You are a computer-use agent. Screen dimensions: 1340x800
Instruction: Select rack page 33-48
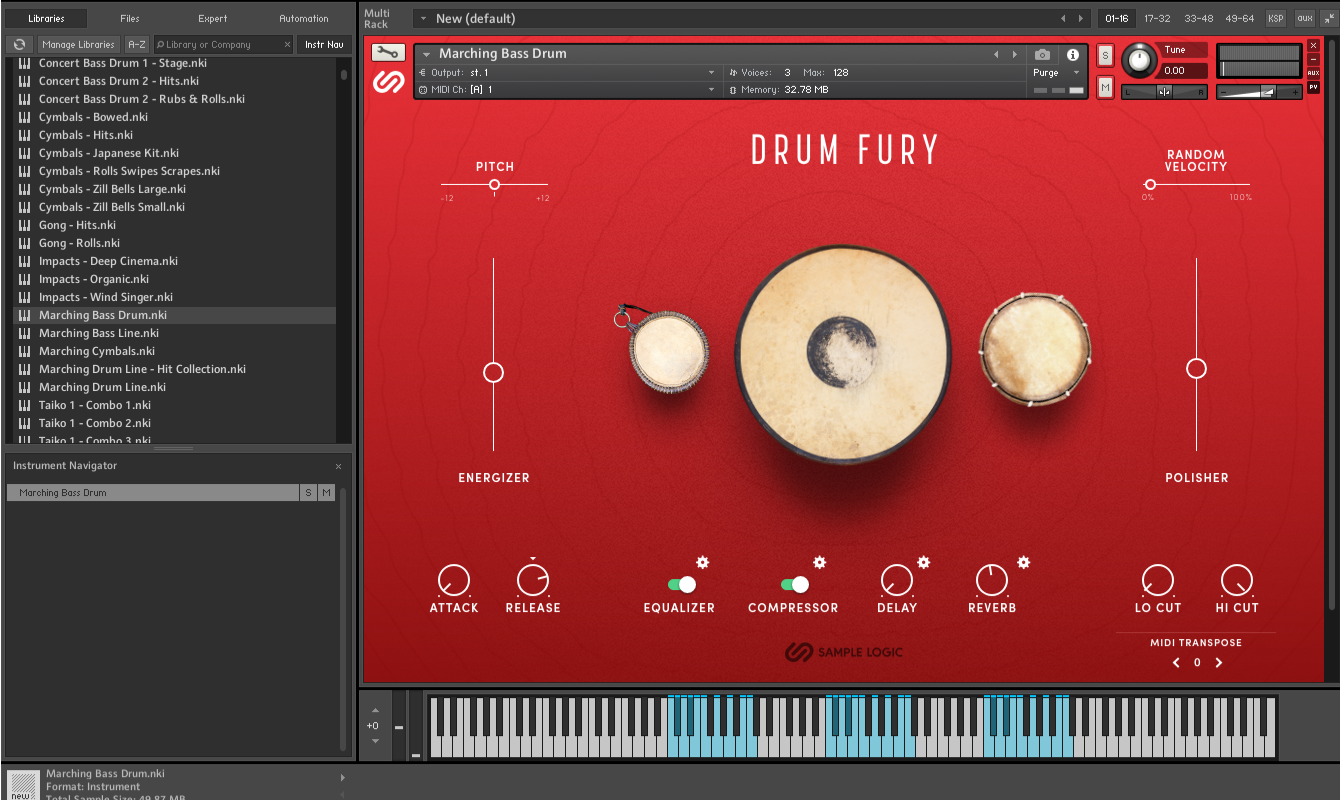pos(1198,19)
